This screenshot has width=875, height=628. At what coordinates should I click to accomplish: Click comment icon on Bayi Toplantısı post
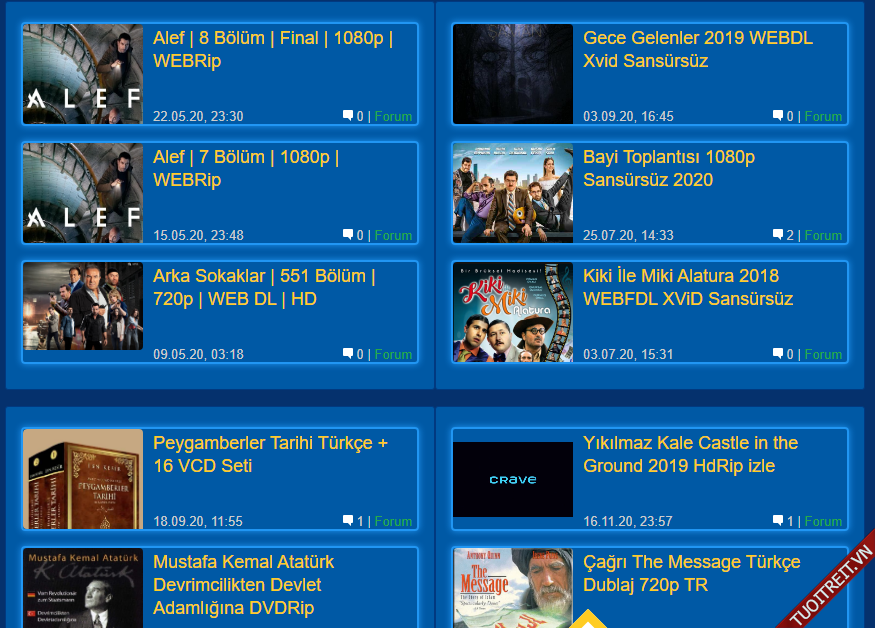[x=778, y=234]
